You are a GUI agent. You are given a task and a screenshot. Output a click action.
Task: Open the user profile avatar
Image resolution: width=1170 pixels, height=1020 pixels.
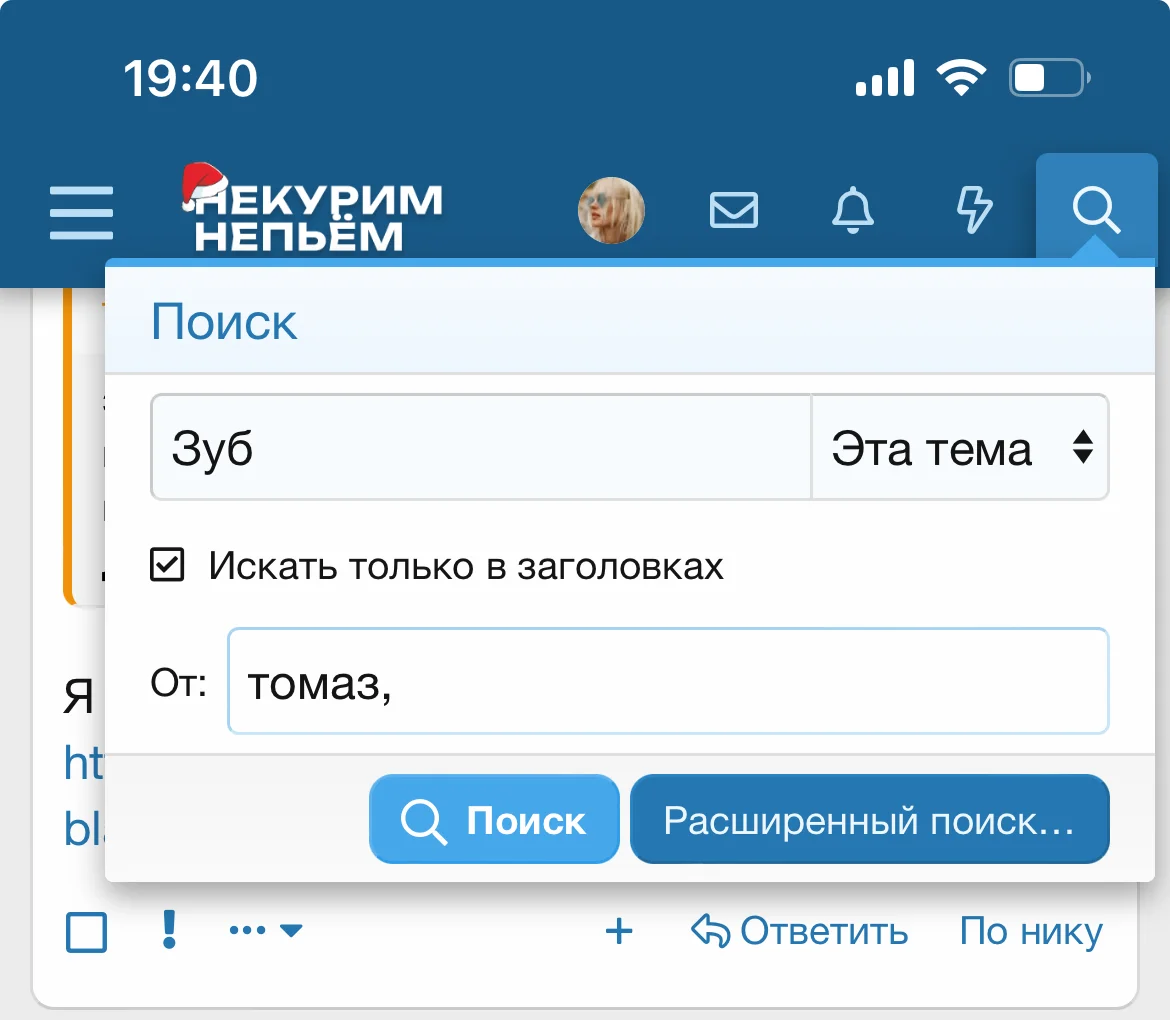pyautogui.click(x=611, y=211)
